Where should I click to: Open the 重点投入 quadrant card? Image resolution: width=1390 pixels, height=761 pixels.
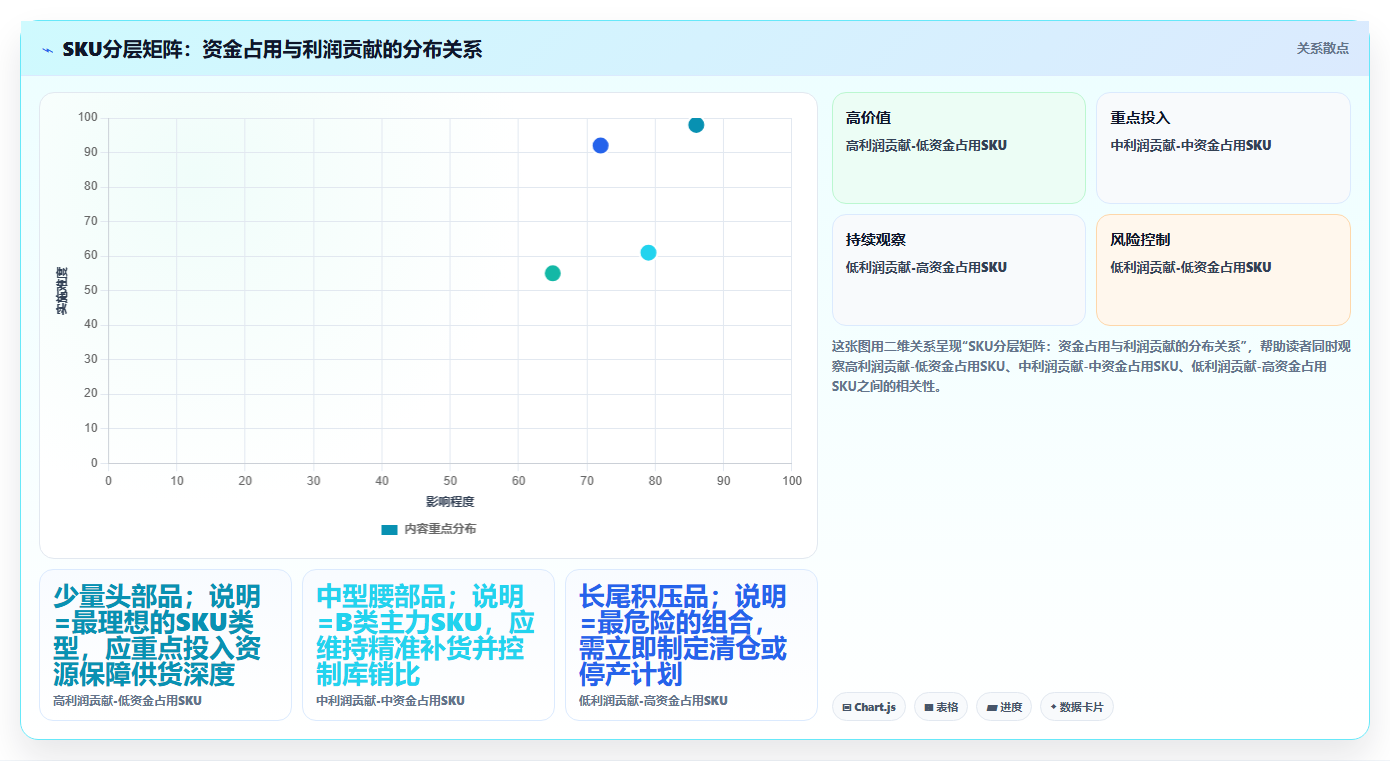(1223, 148)
